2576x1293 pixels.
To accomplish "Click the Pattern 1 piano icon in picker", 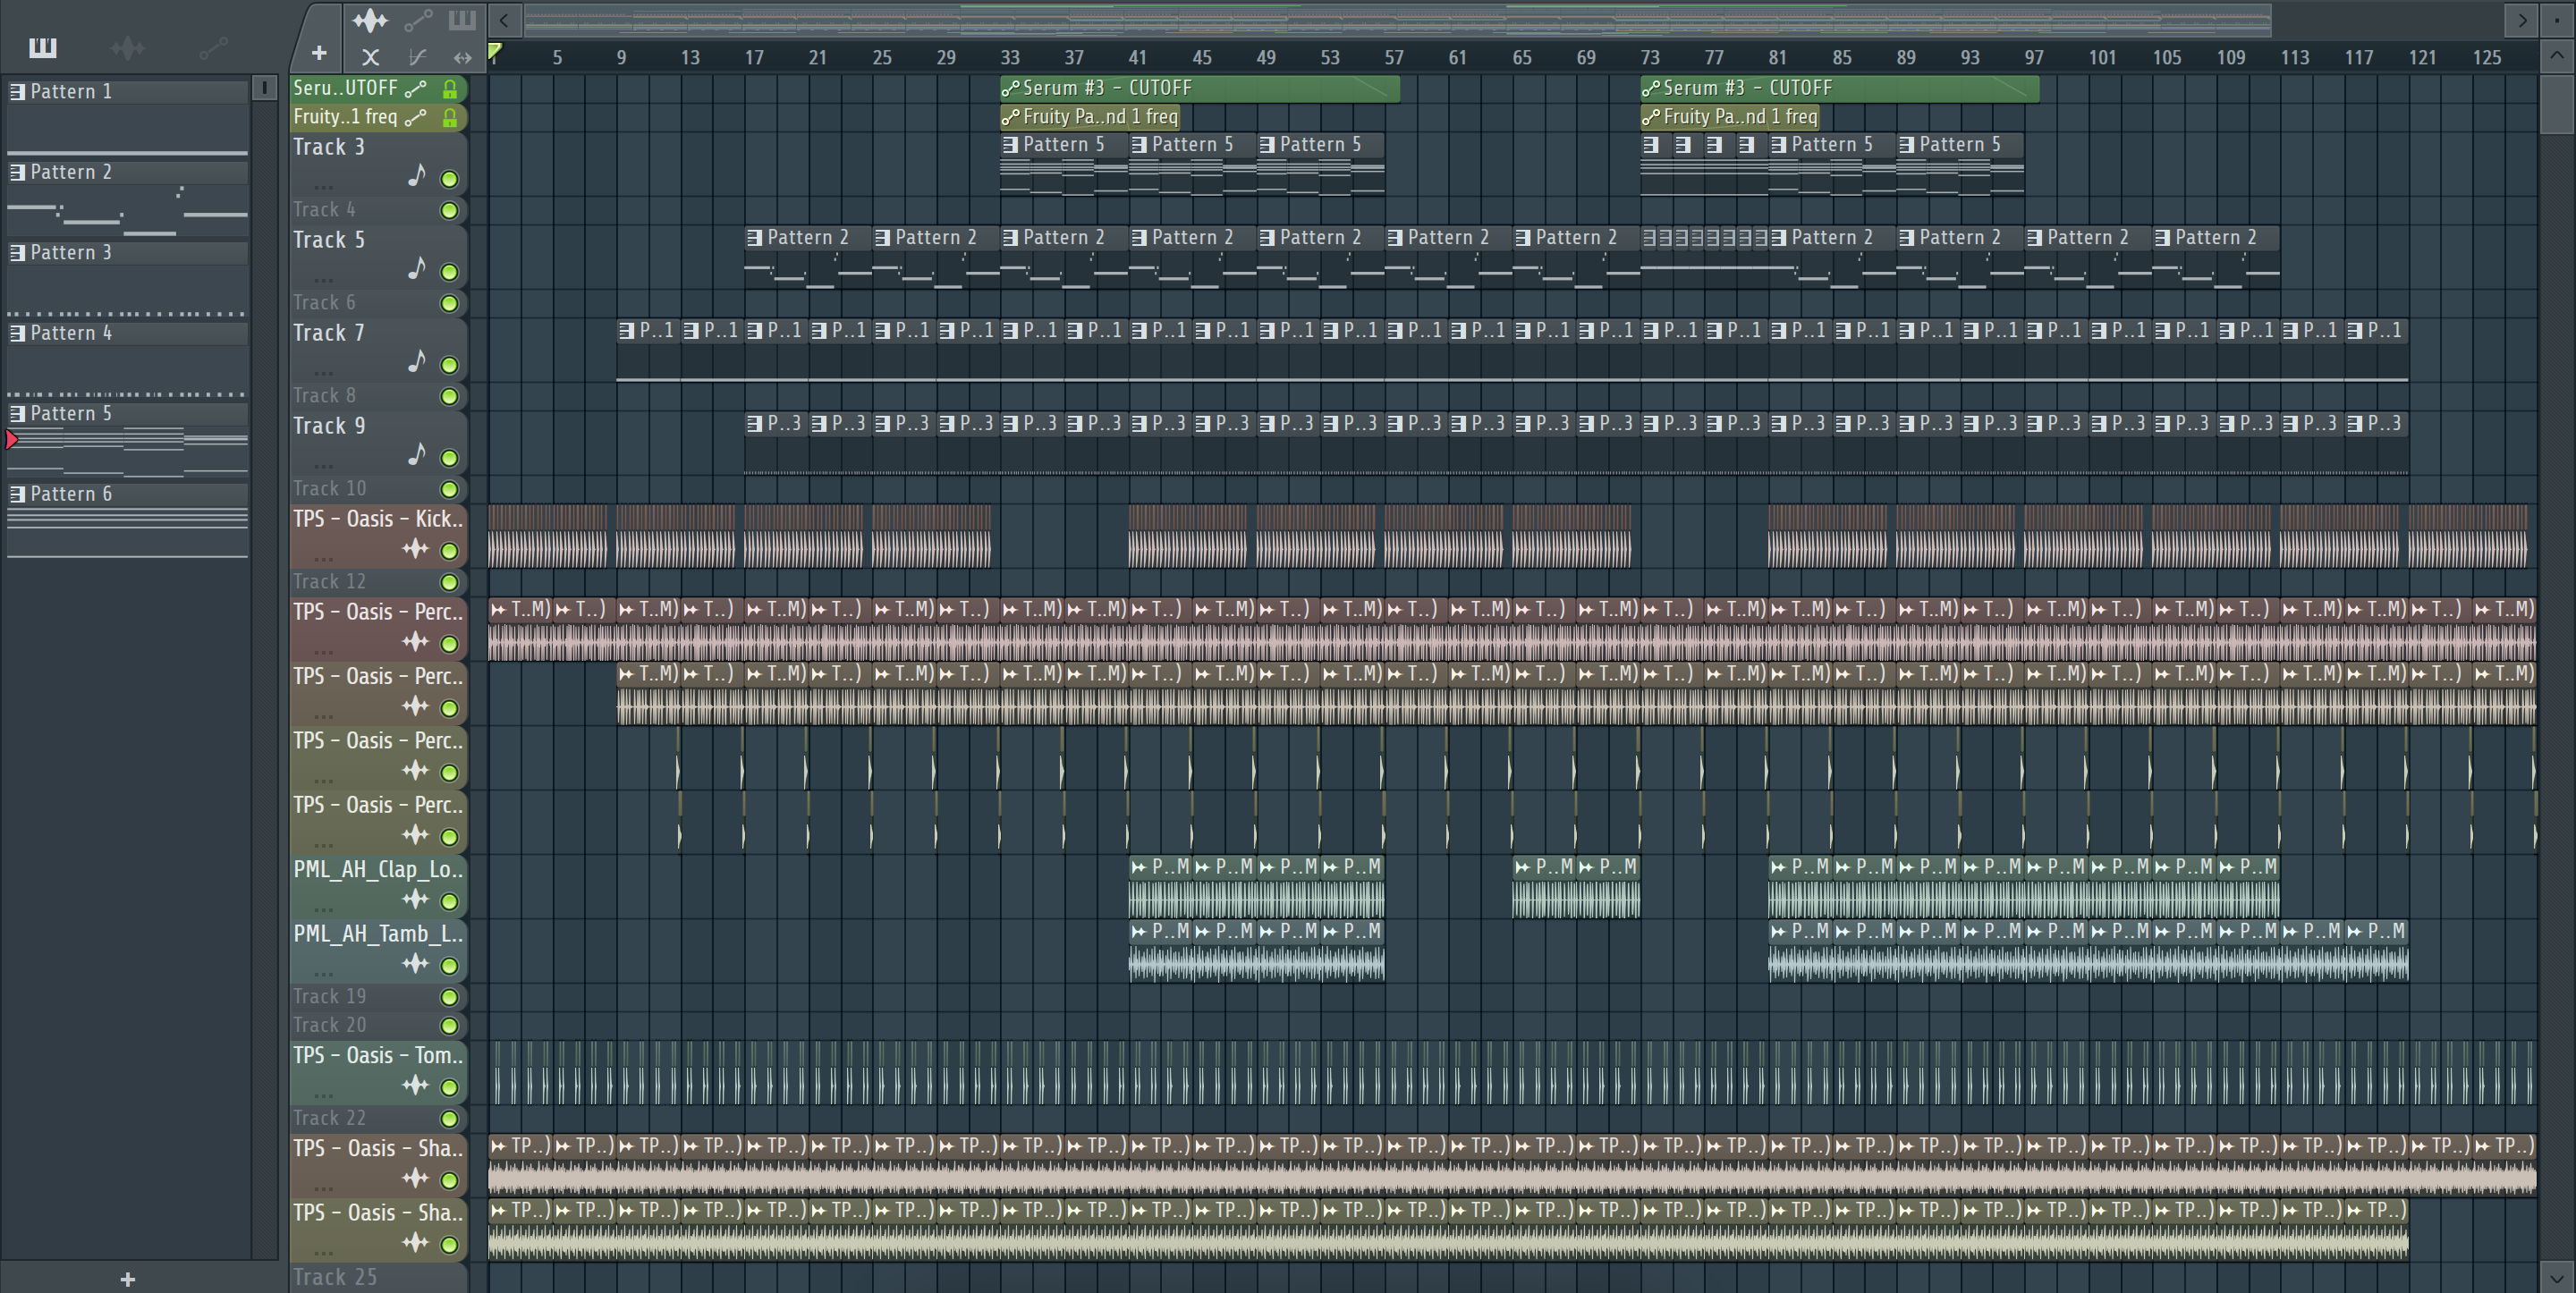I will (18, 91).
